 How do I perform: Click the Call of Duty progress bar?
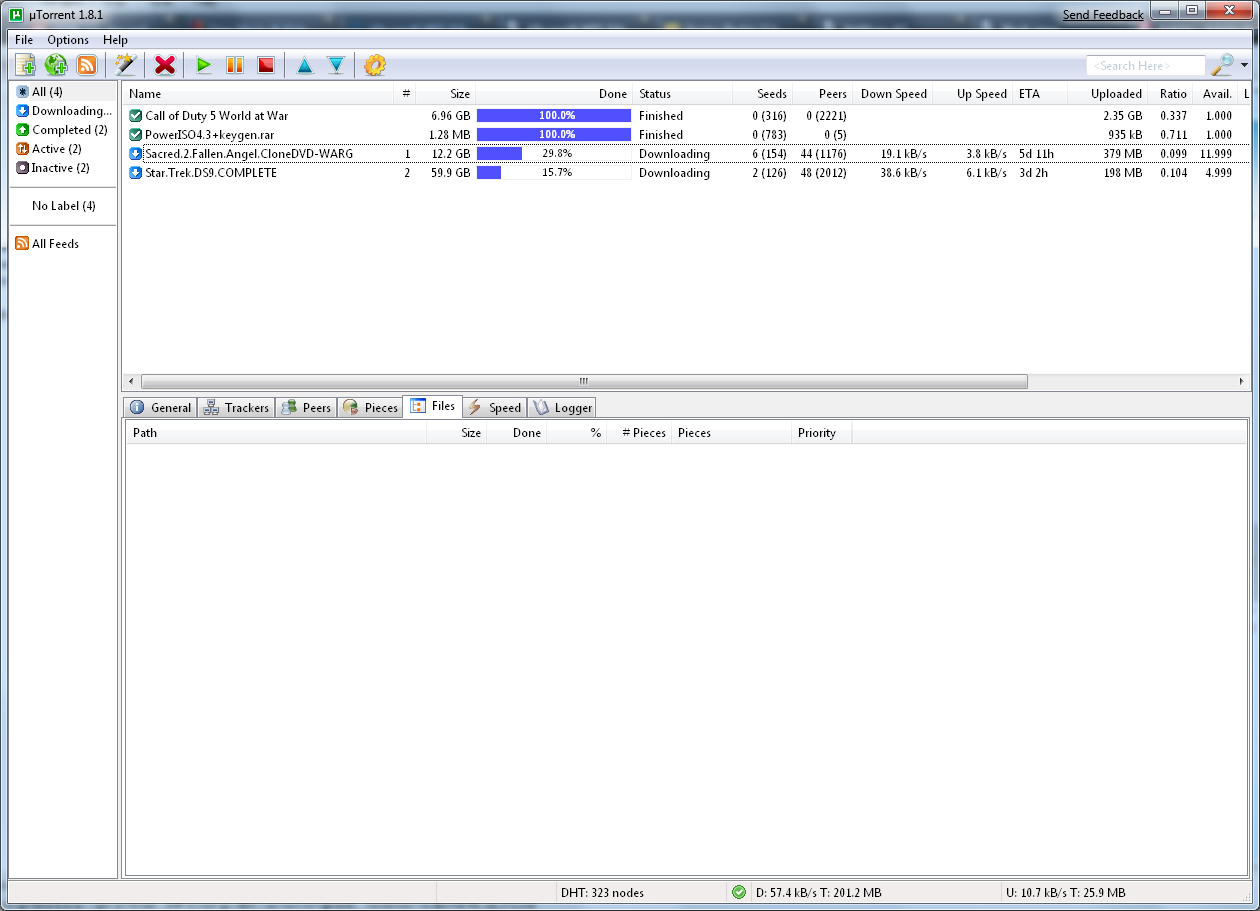click(x=554, y=116)
